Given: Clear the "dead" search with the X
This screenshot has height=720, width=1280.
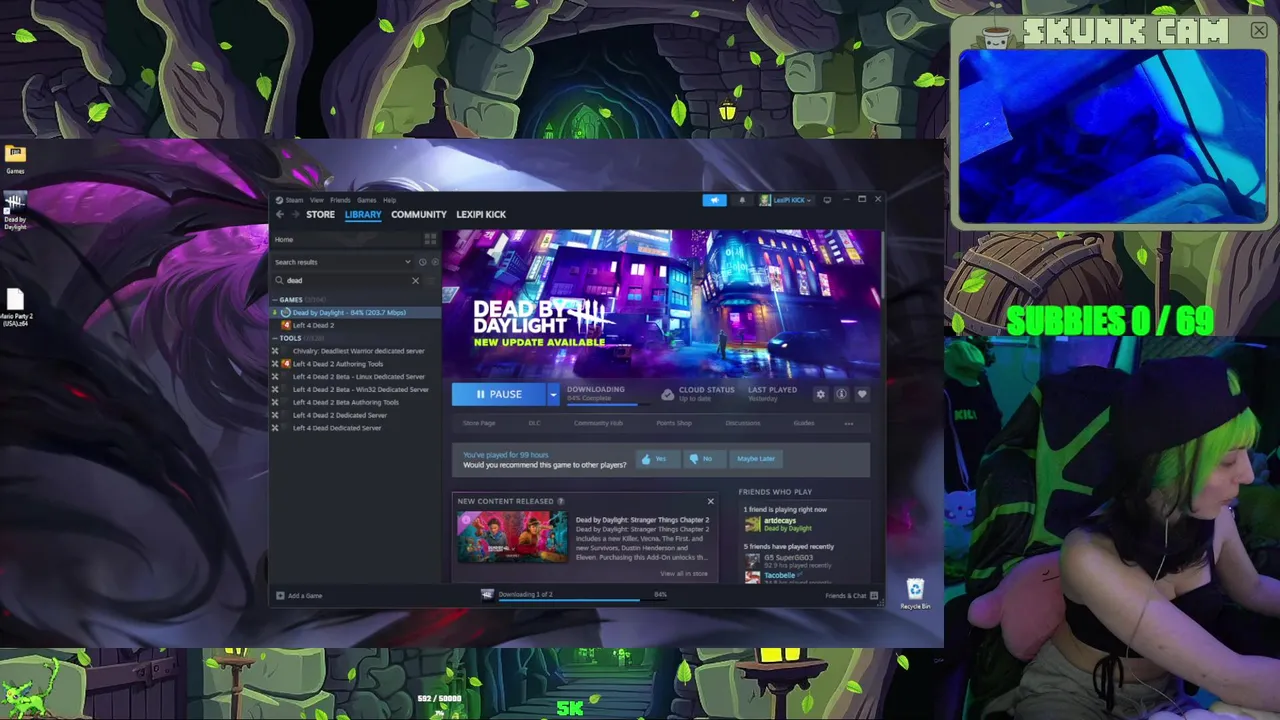Looking at the screenshot, I should (x=415, y=280).
